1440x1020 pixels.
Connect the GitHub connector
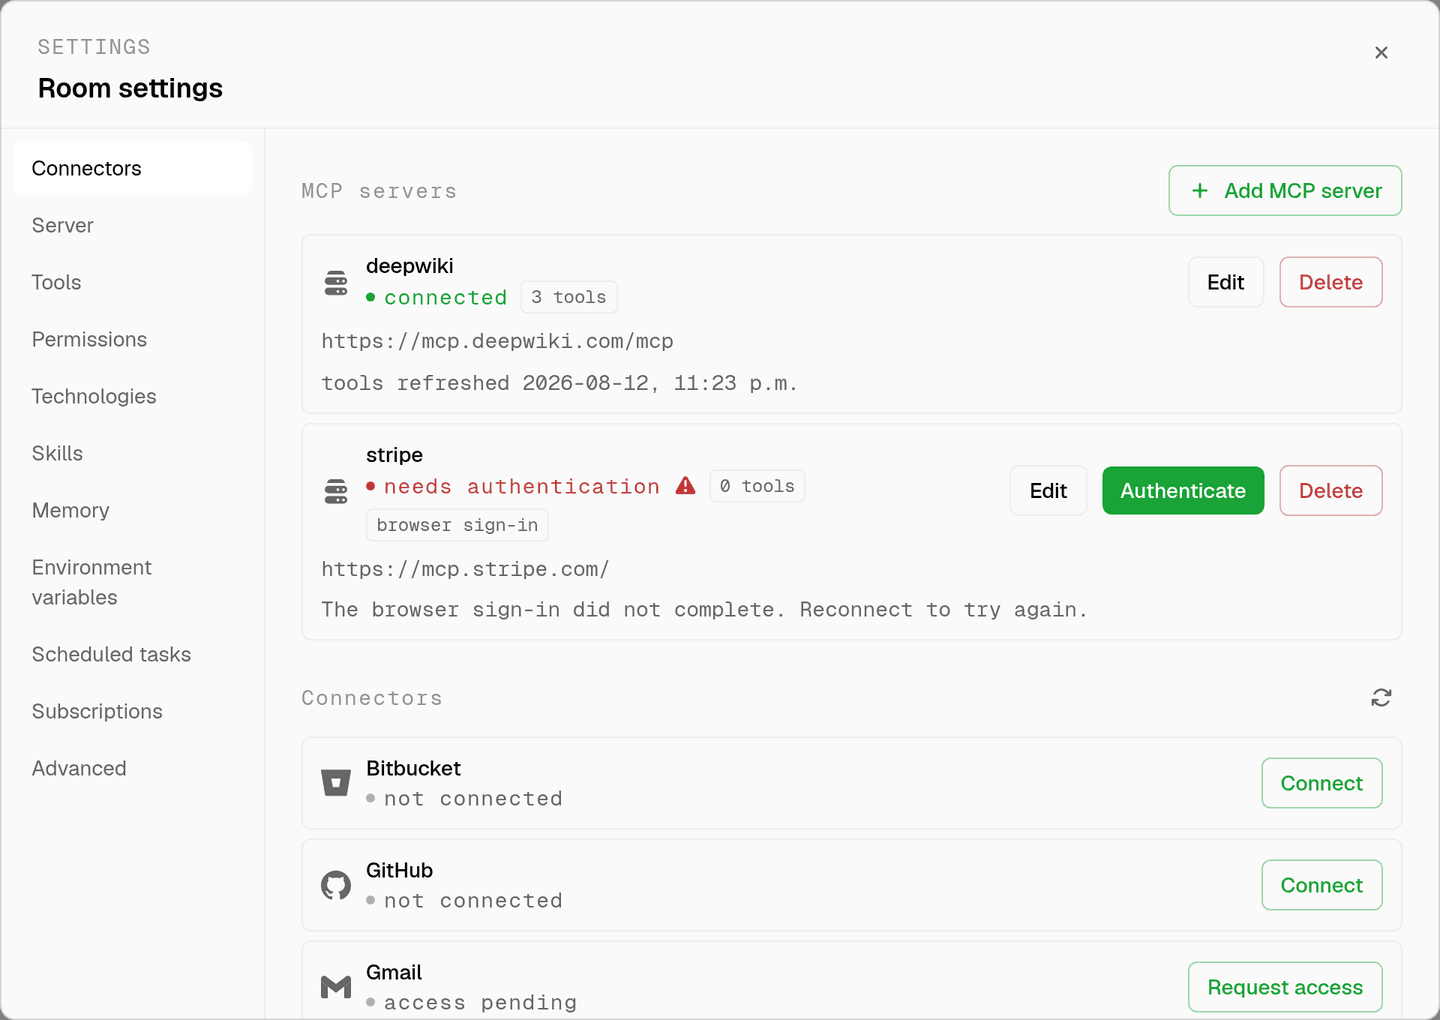click(1322, 885)
